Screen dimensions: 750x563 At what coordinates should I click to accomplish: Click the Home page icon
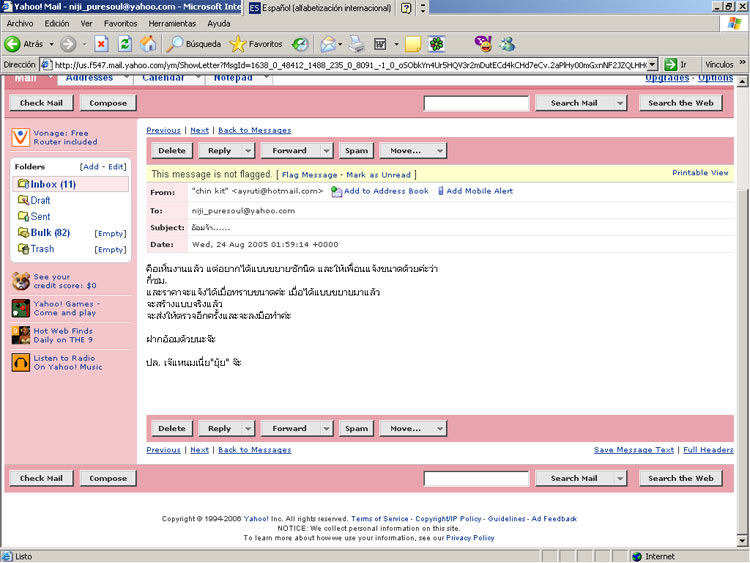148,44
